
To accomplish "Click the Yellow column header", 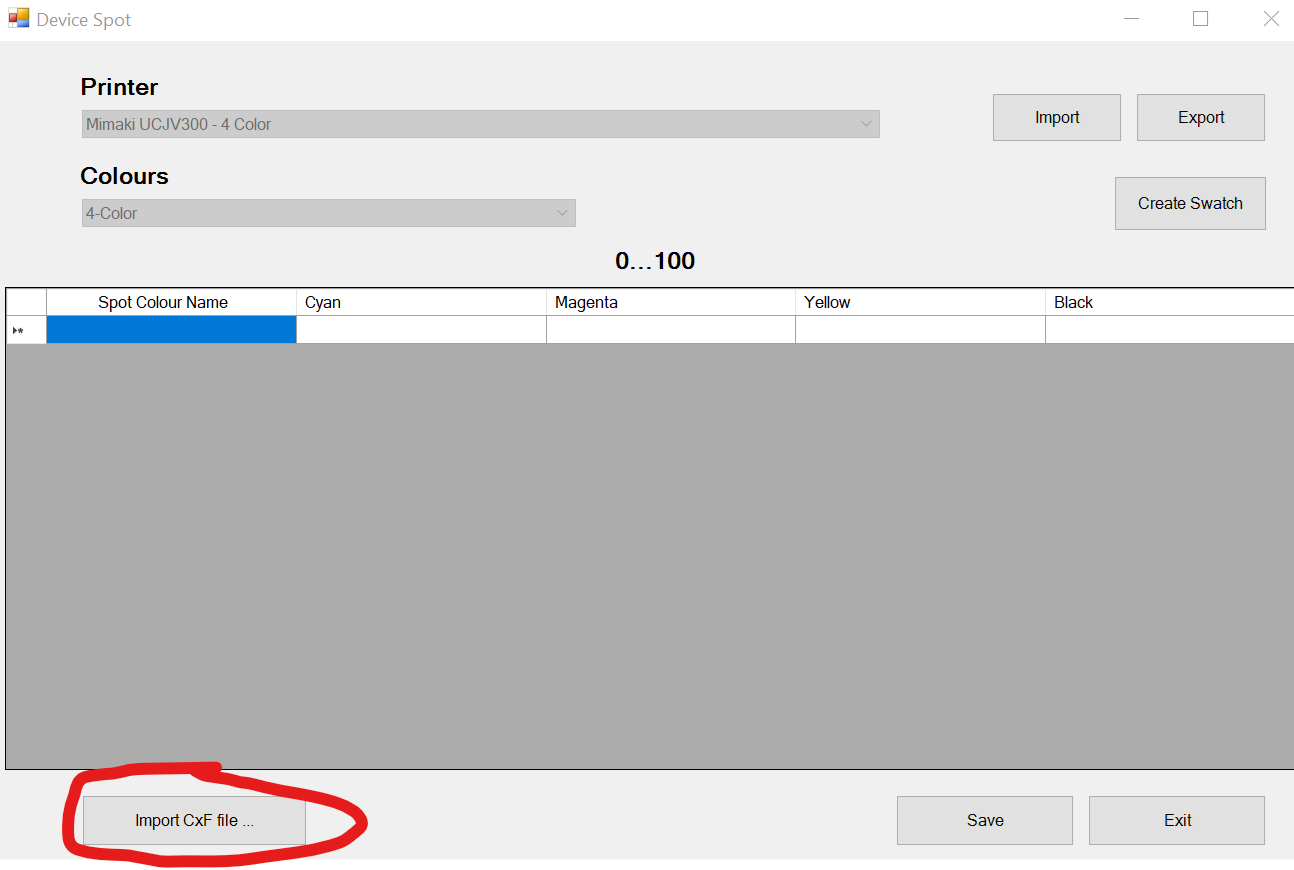I will (x=920, y=303).
